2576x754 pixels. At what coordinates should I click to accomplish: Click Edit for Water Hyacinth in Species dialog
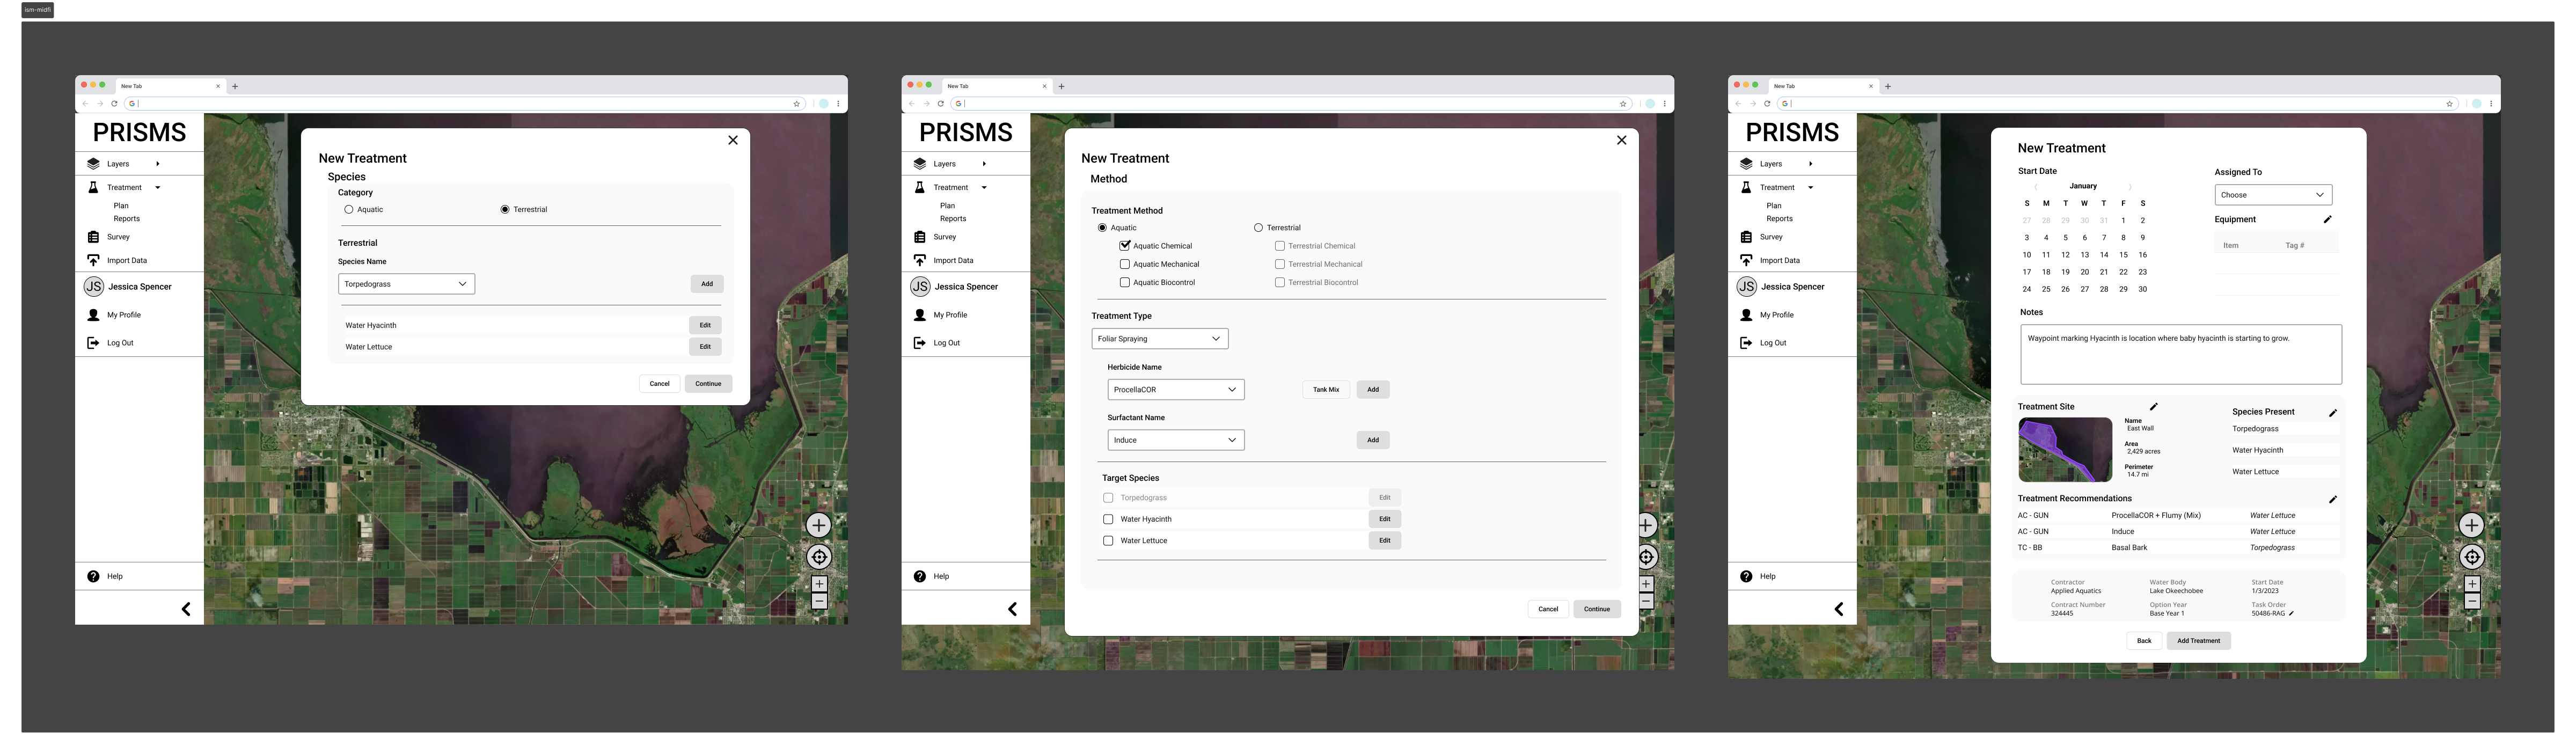click(x=705, y=325)
